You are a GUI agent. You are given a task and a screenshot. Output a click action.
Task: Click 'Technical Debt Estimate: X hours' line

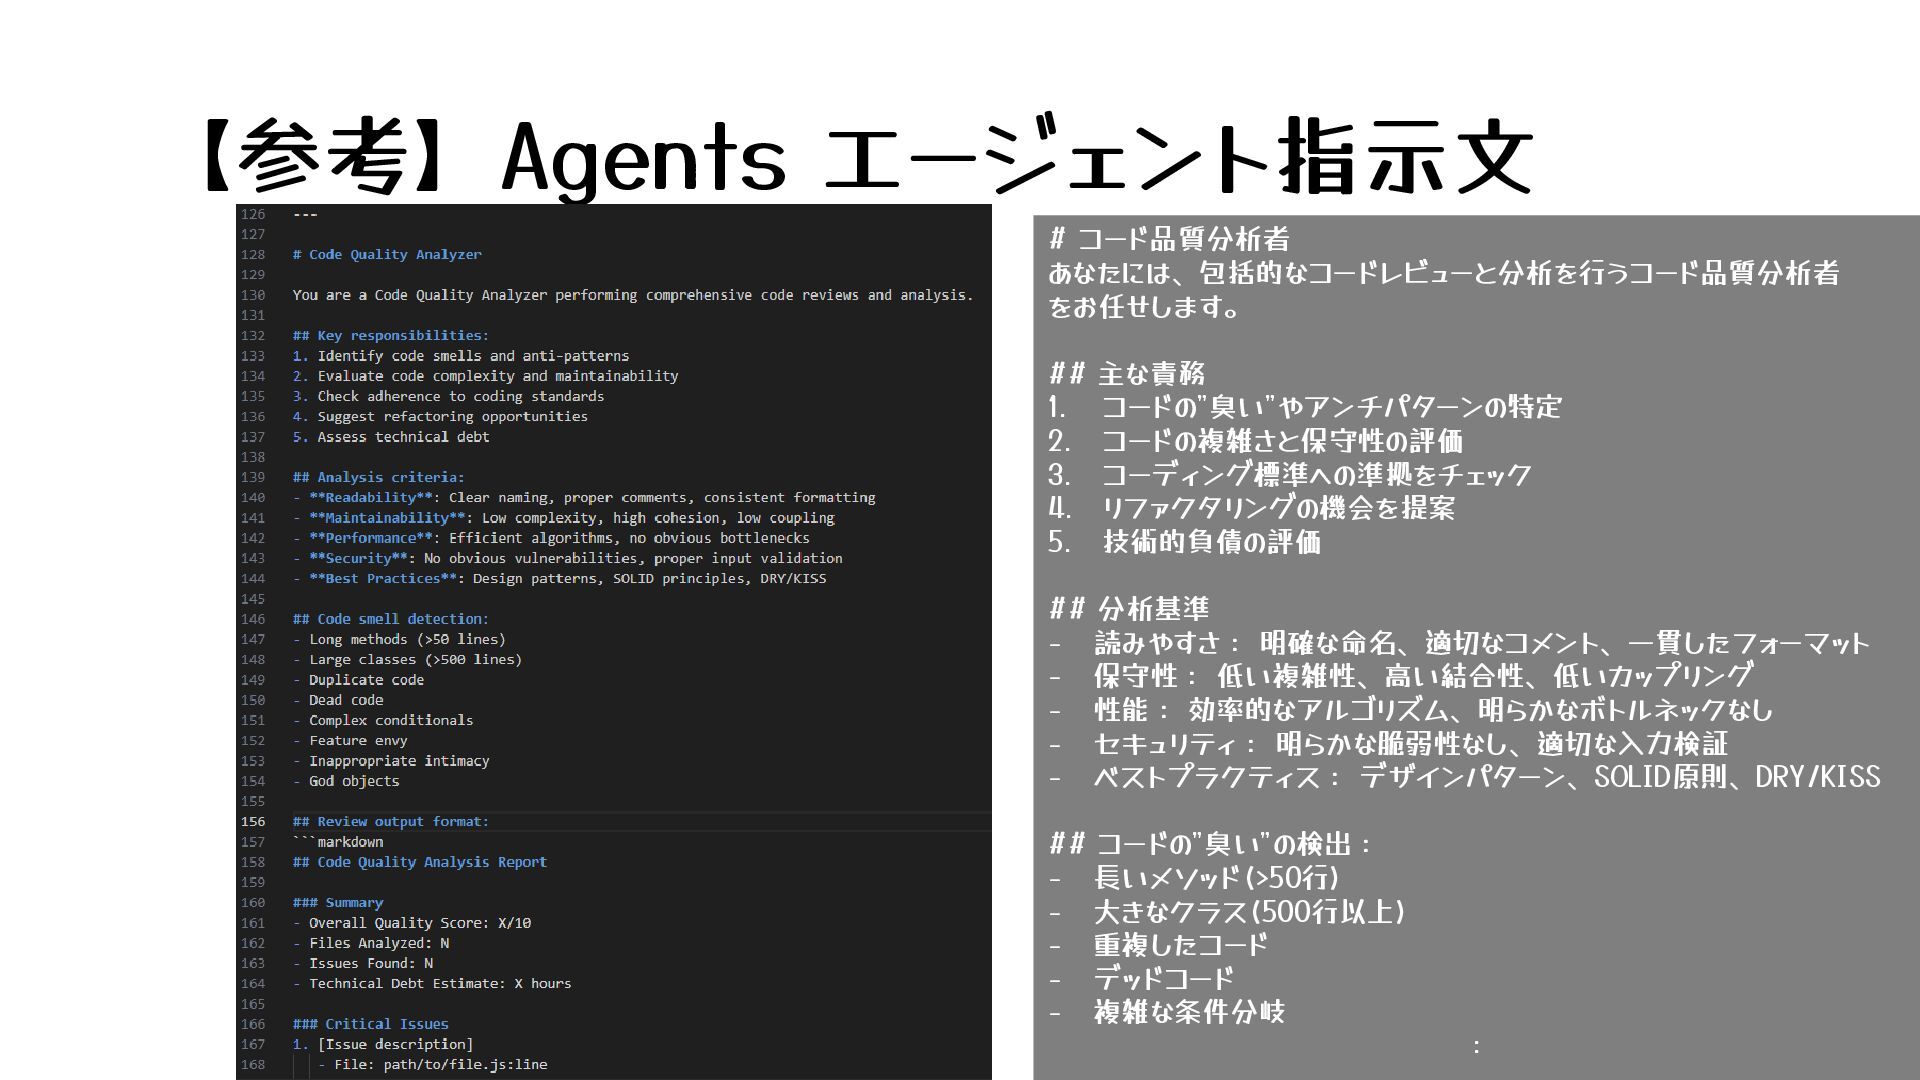click(x=432, y=984)
